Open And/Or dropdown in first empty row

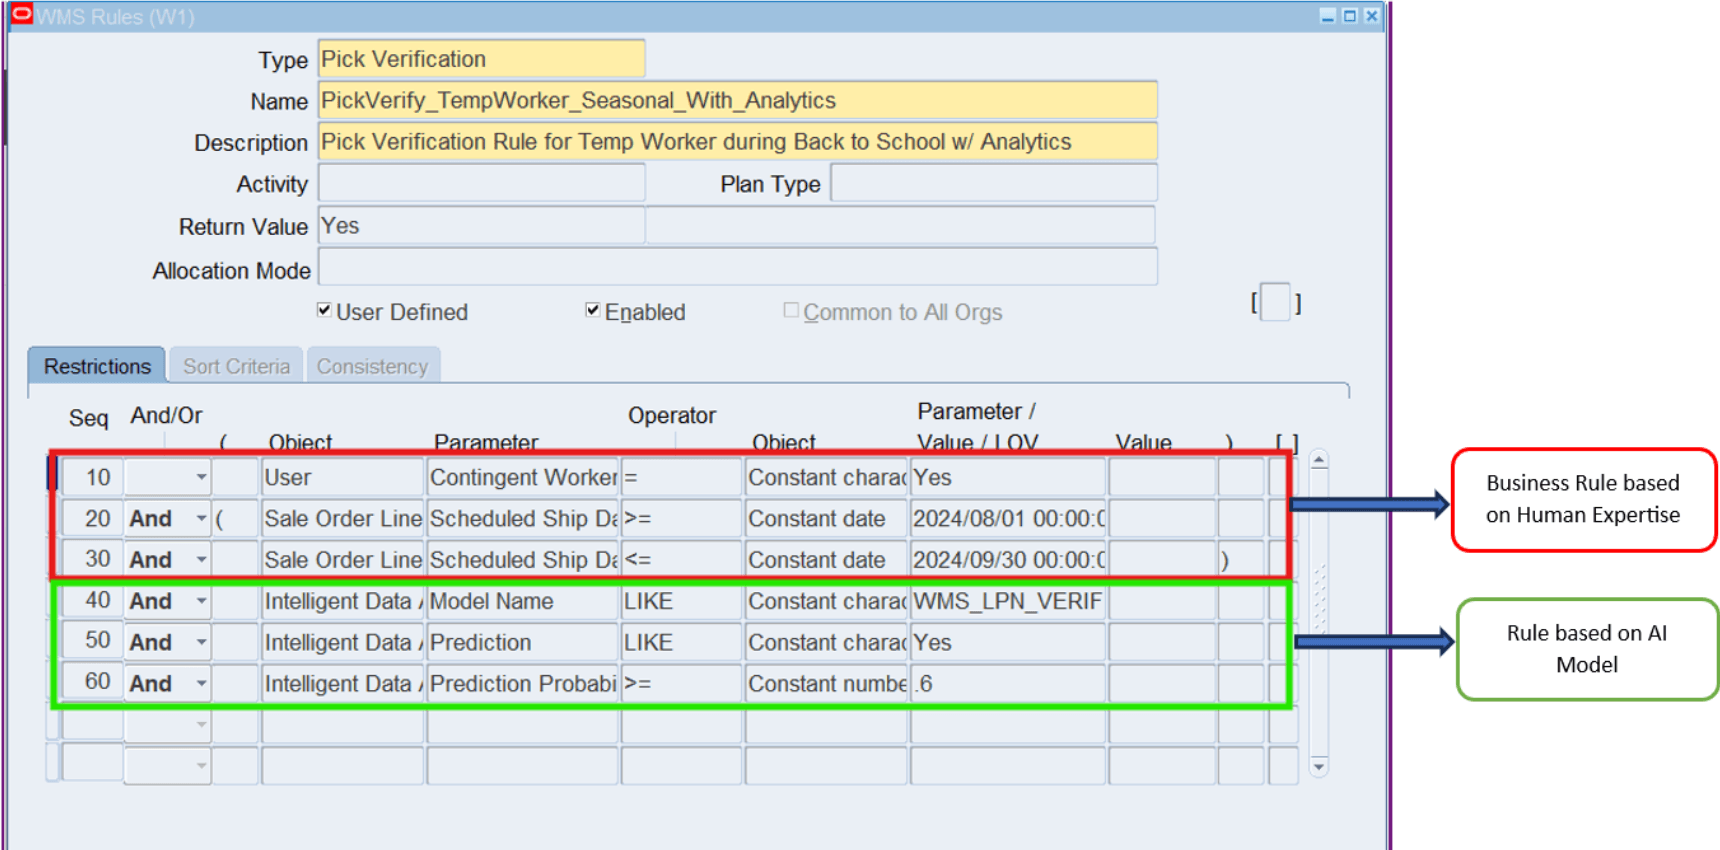click(201, 724)
